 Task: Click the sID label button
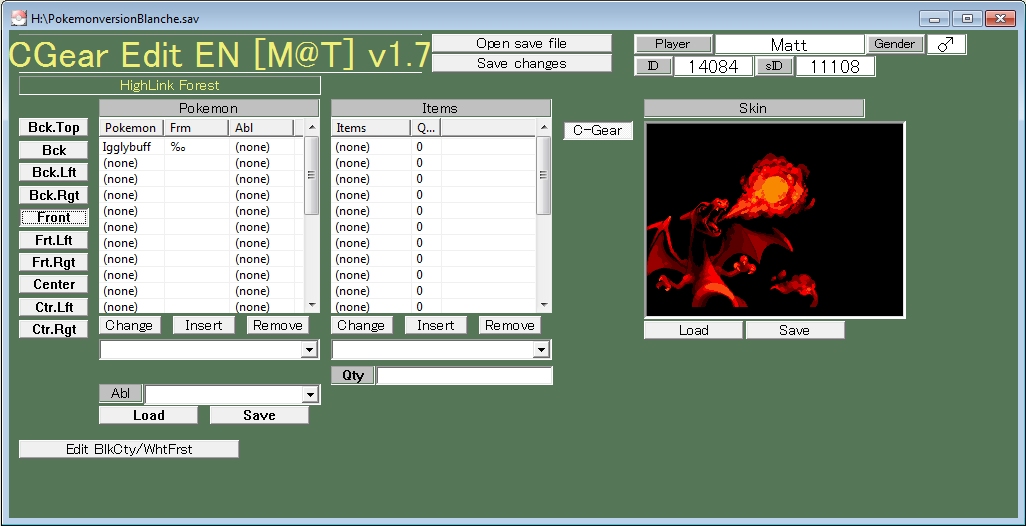(774, 66)
